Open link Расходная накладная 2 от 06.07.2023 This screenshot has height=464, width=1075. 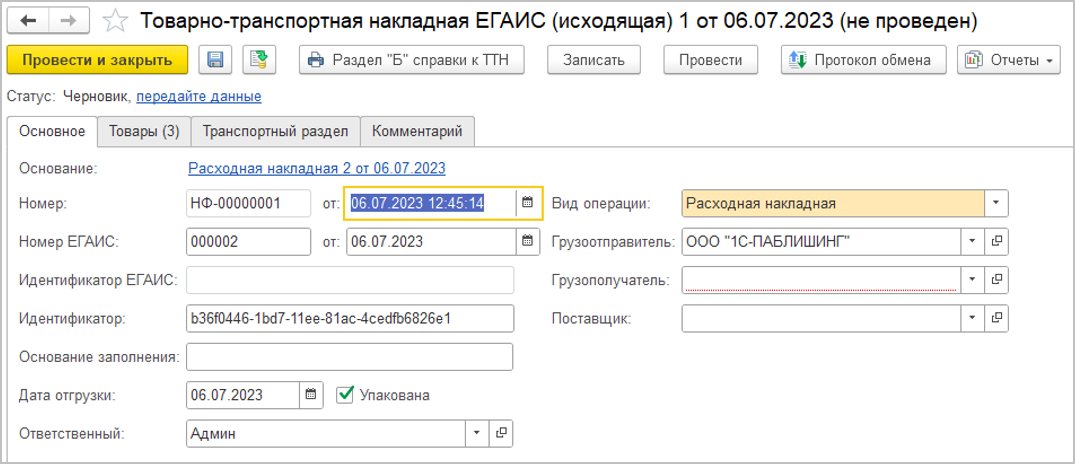click(317, 168)
